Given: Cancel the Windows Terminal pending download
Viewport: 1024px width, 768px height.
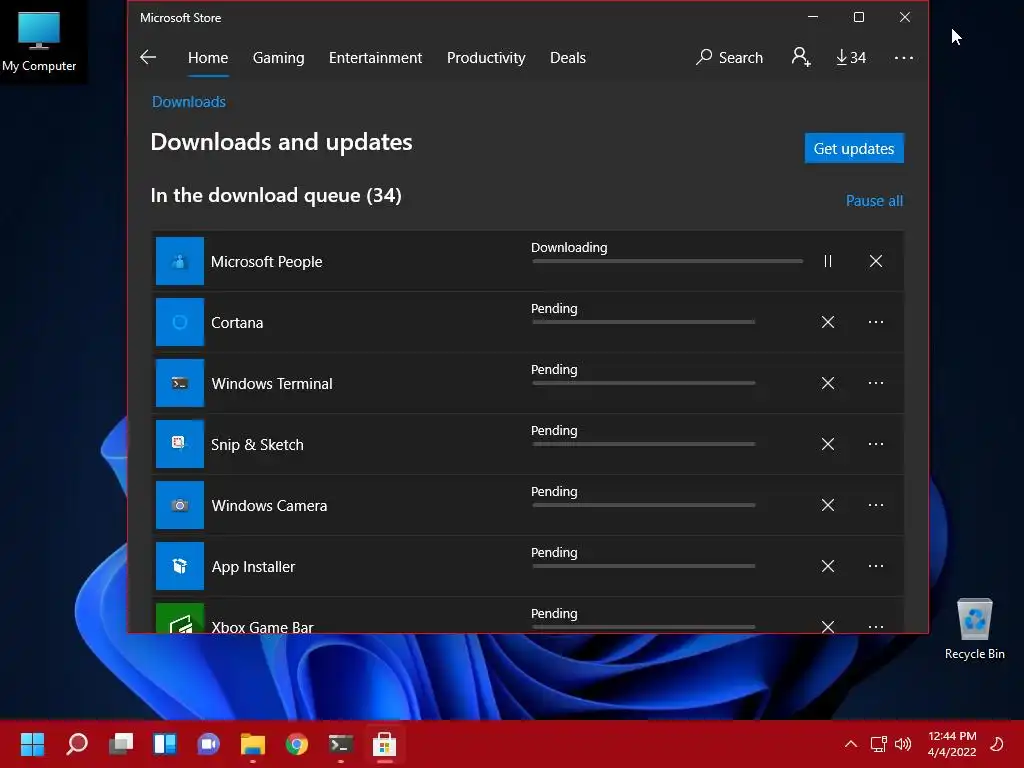Looking at the screenshot, I should pyautogui.click(x=827, y=383).
